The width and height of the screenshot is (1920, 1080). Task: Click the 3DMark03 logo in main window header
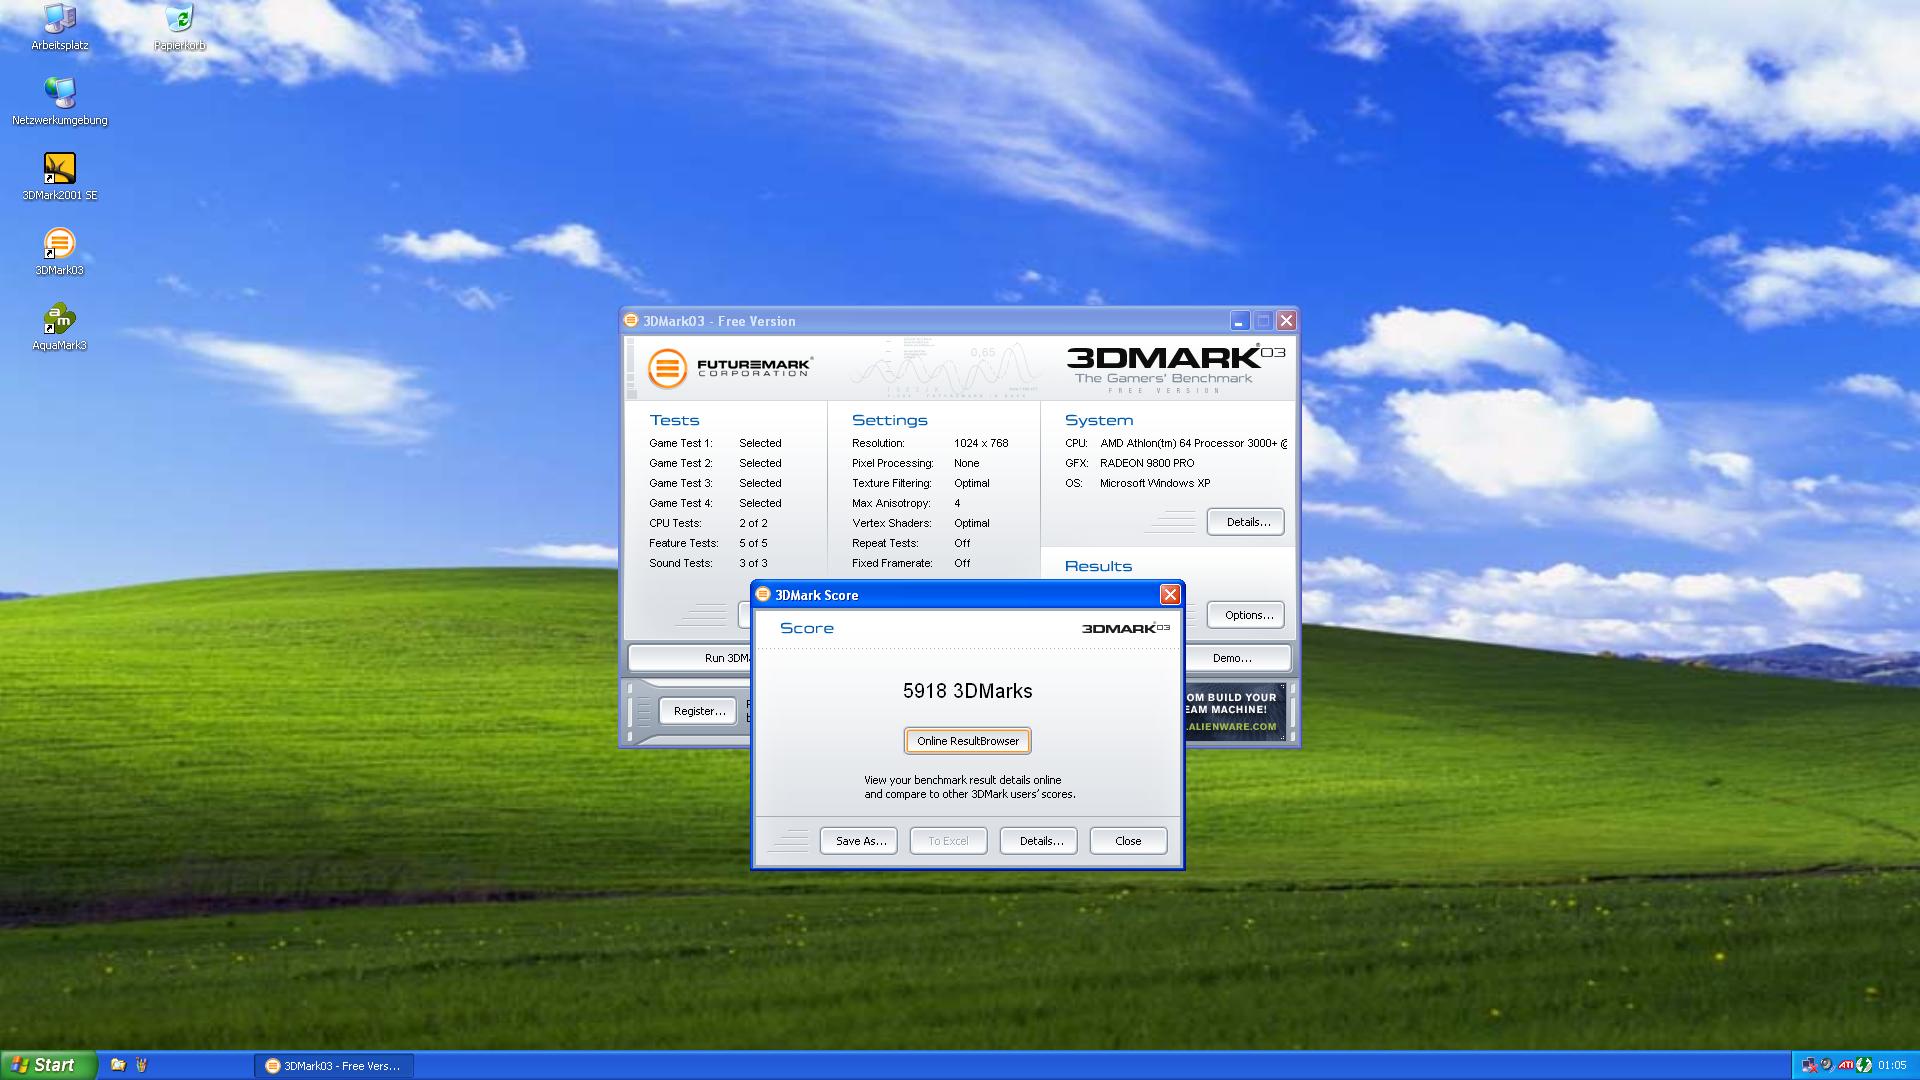coord(1175,368)
